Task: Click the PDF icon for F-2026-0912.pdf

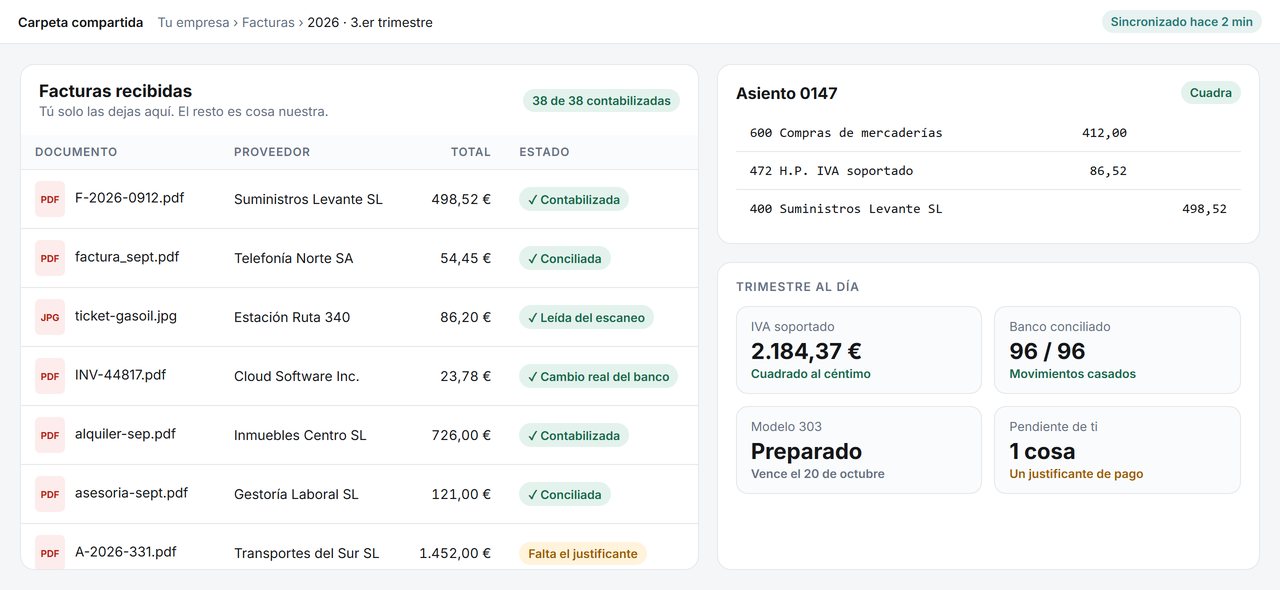Action: point(50,199)
